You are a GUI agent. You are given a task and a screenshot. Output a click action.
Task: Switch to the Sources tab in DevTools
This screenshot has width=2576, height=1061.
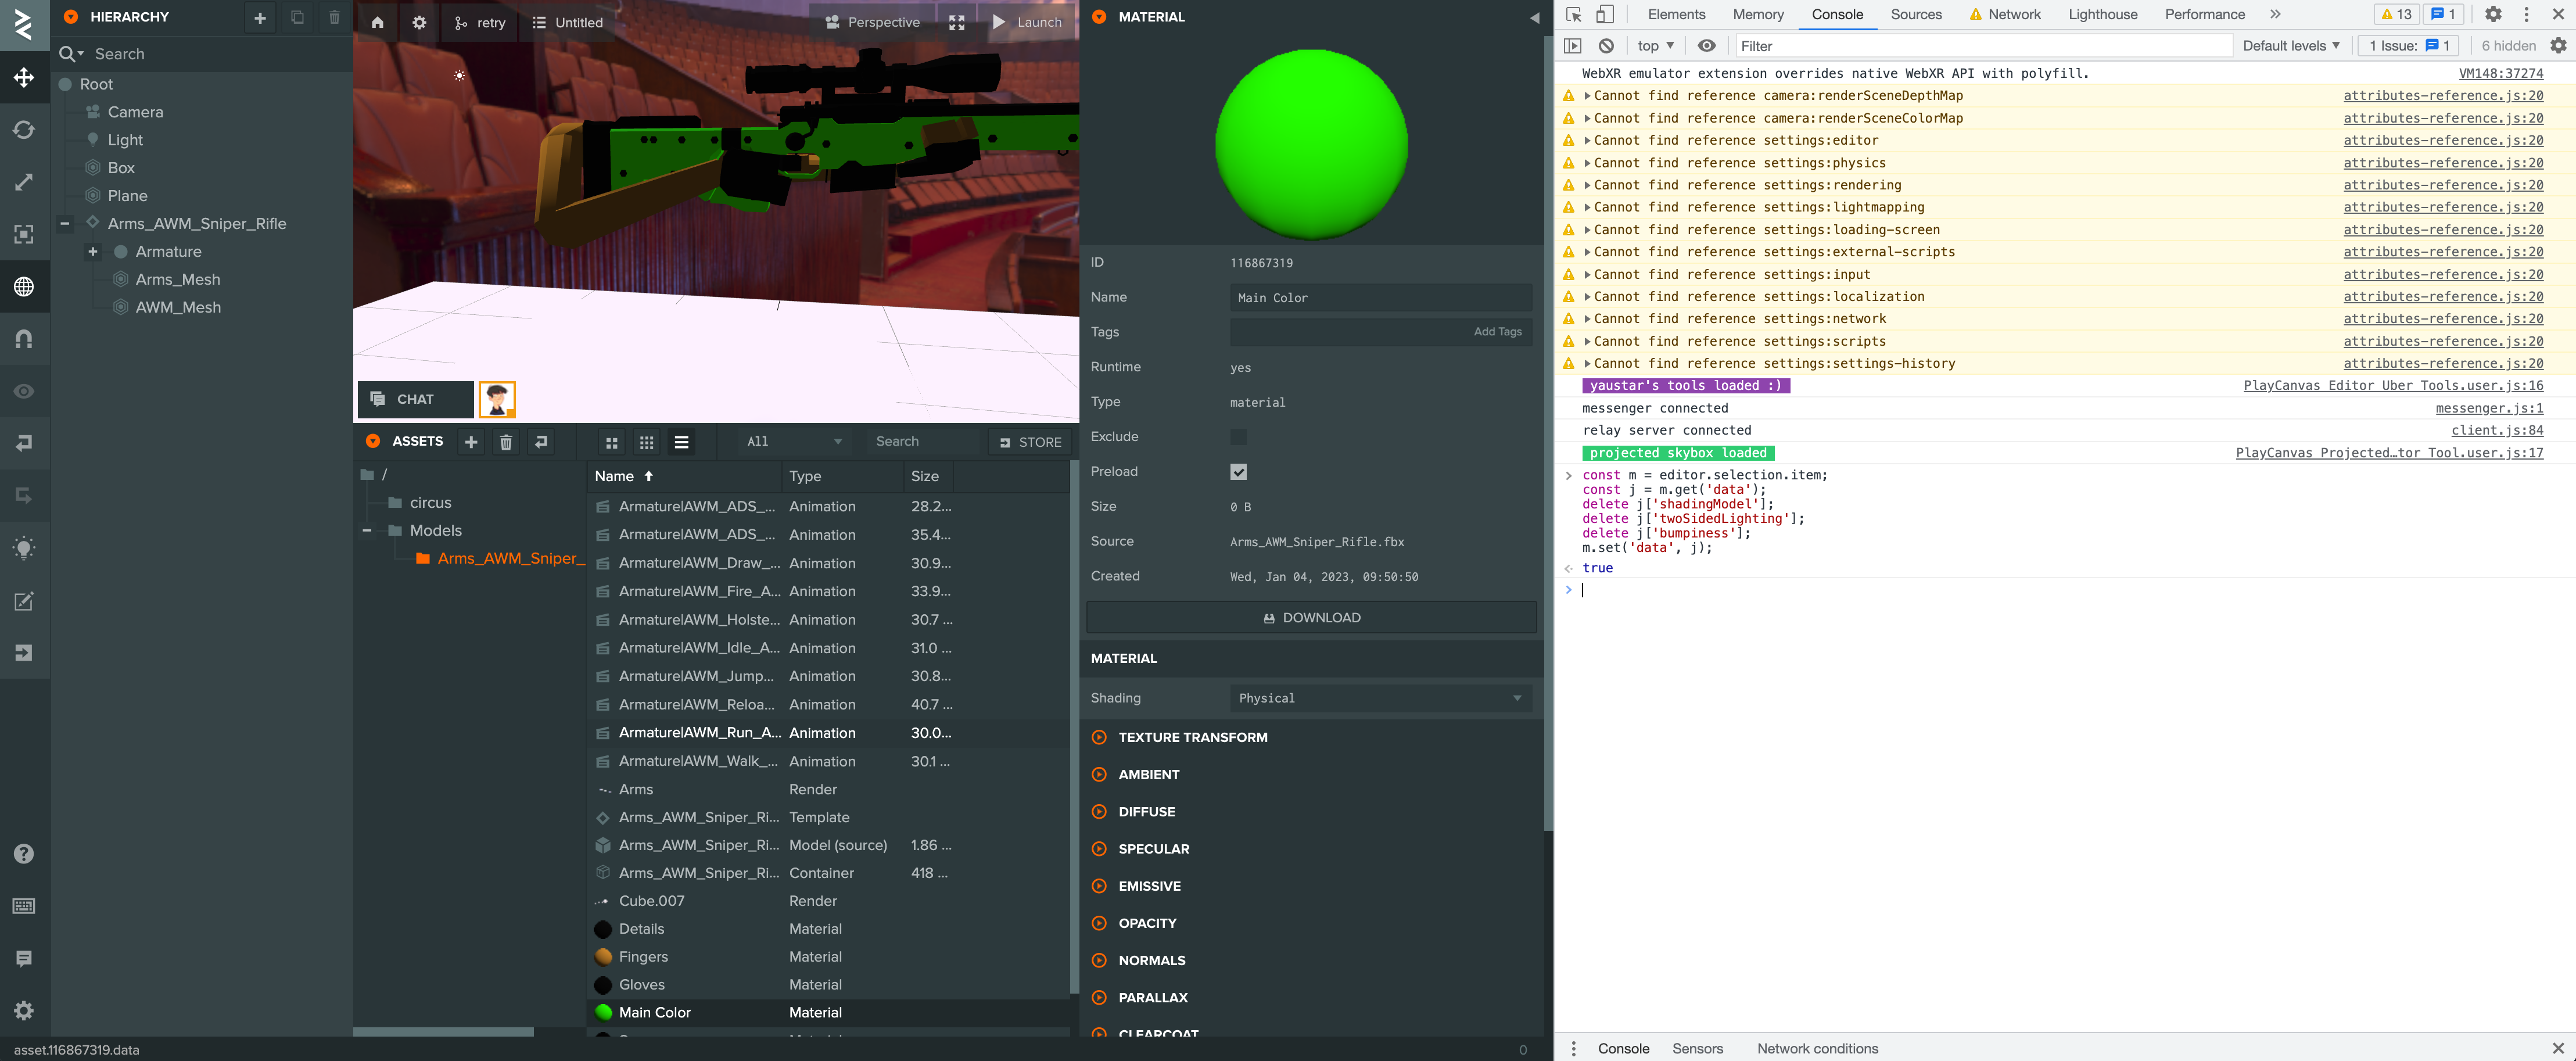1916,14
